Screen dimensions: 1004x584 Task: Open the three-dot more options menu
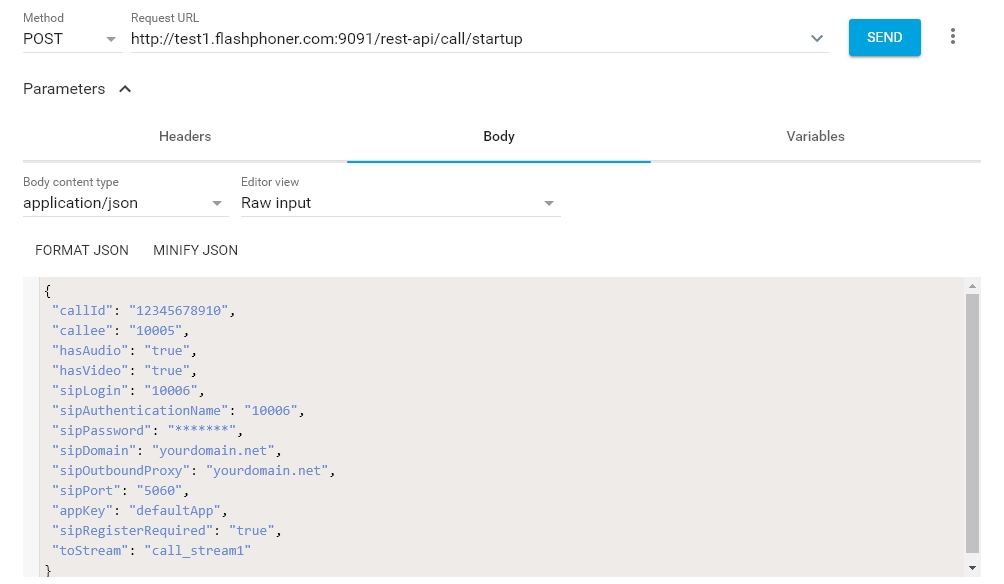pos(952,37)
